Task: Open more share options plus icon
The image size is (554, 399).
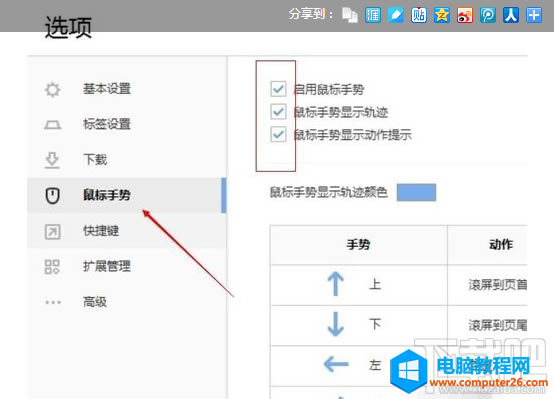Action: [534, 15]
